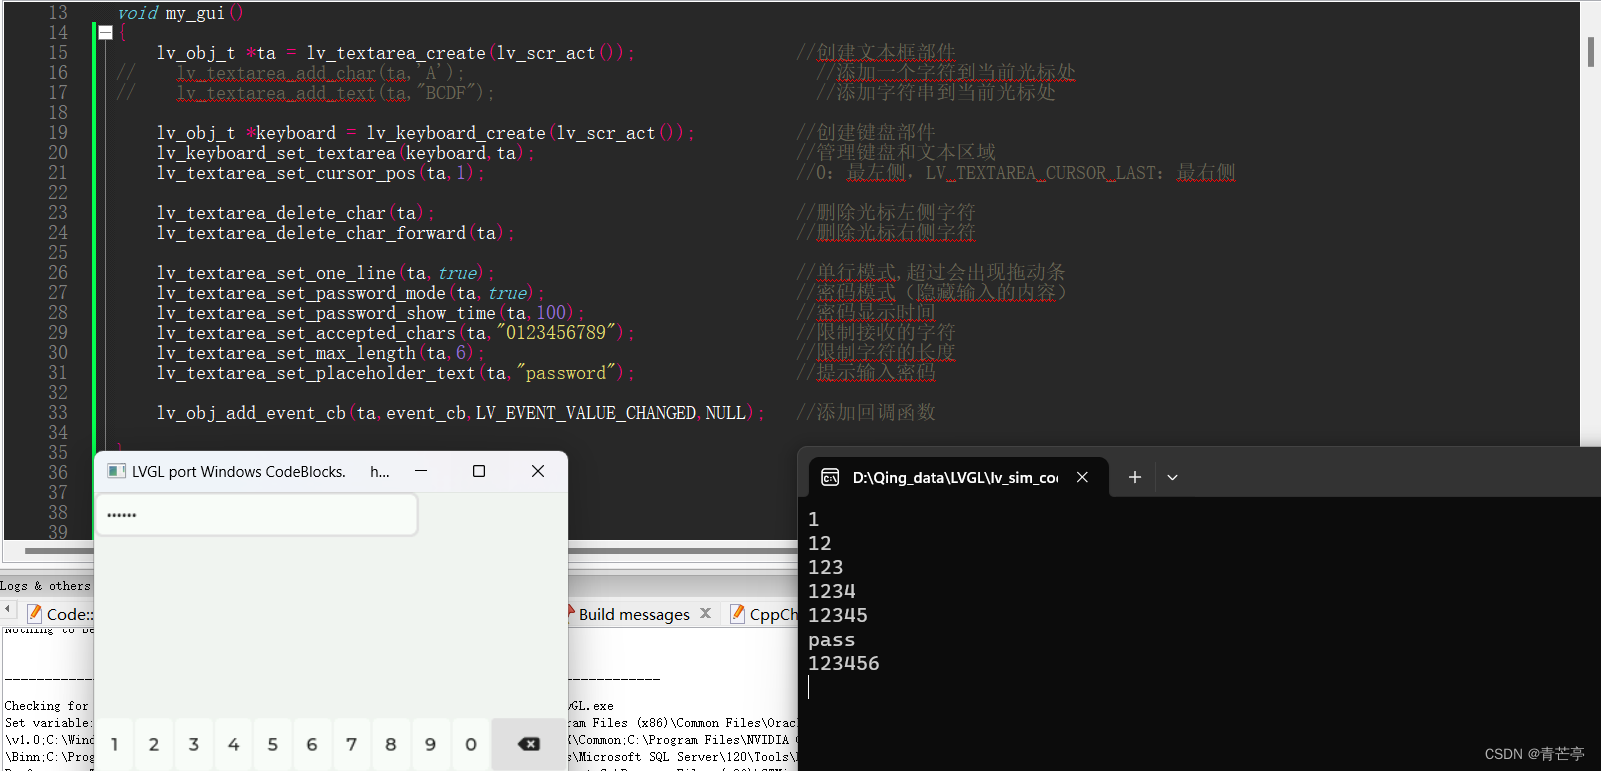Click on lv_keyboard_create in line 19
The width and height of the screenshot is (1601, 771).
click(456, 133)
